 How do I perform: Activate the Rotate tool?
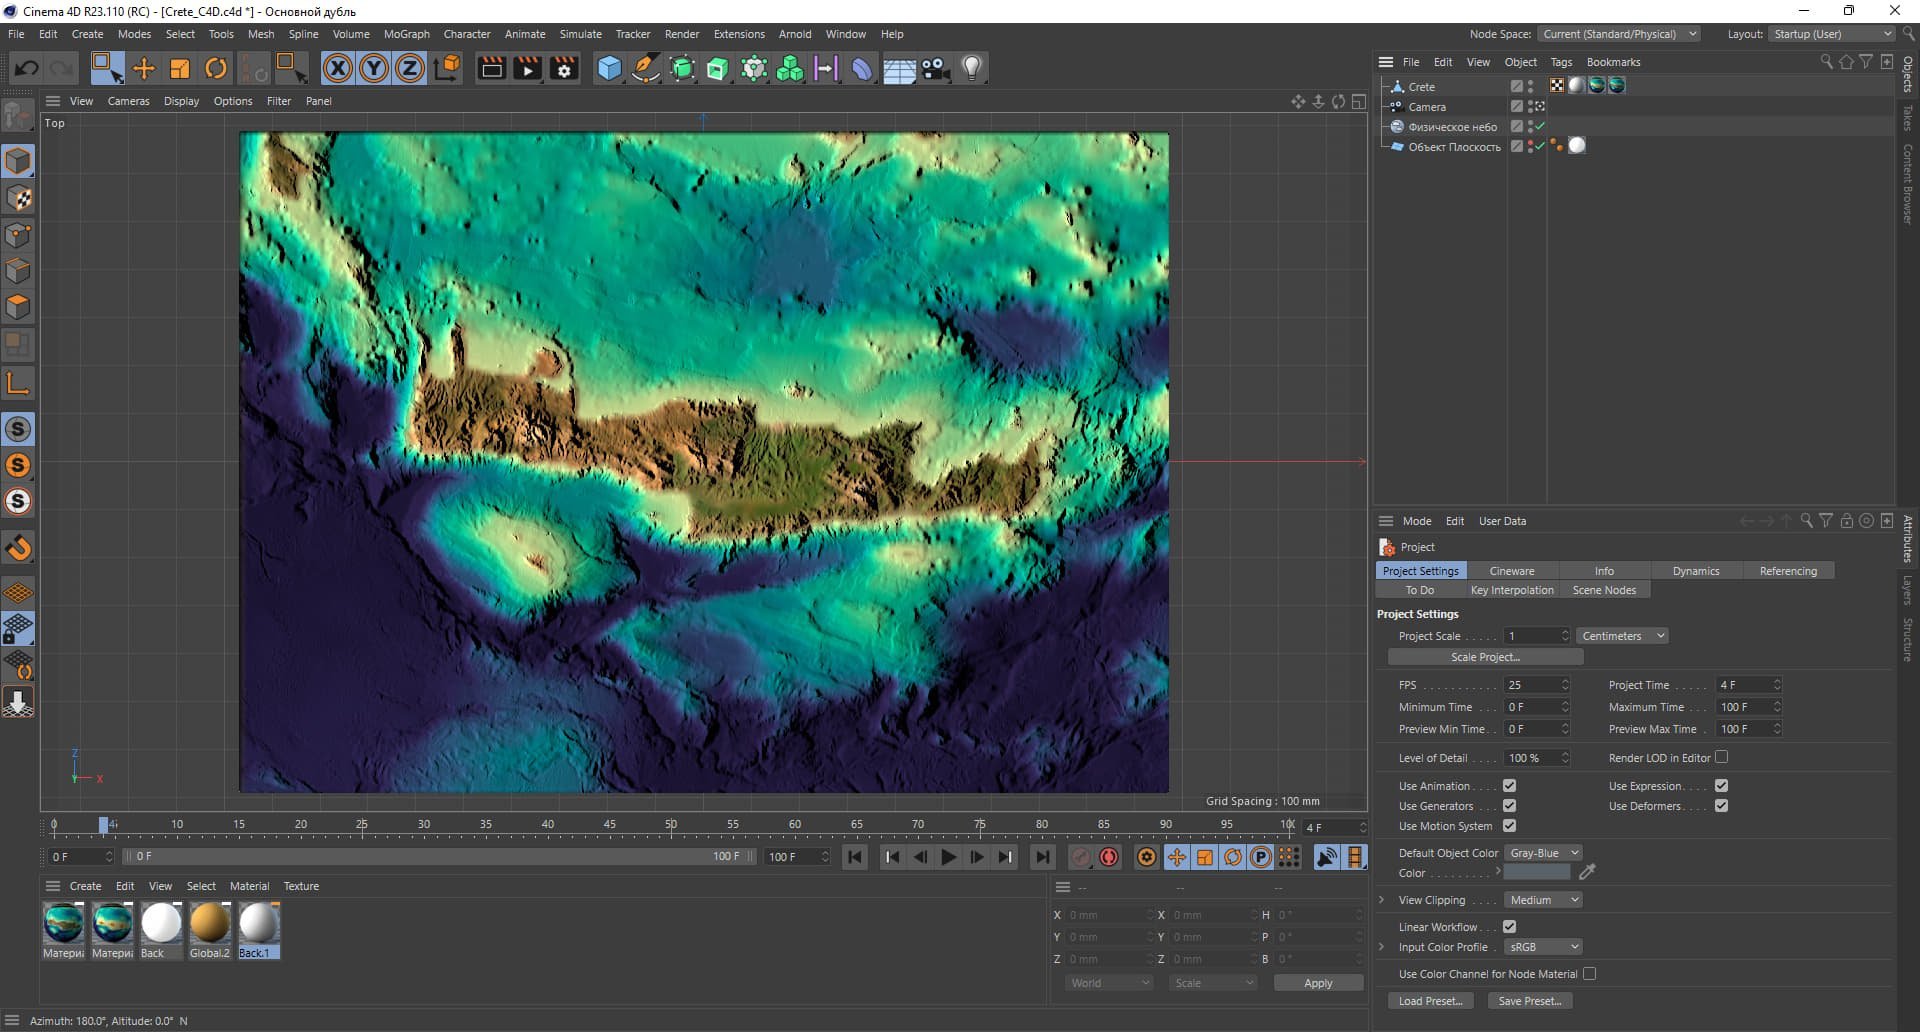216,68
